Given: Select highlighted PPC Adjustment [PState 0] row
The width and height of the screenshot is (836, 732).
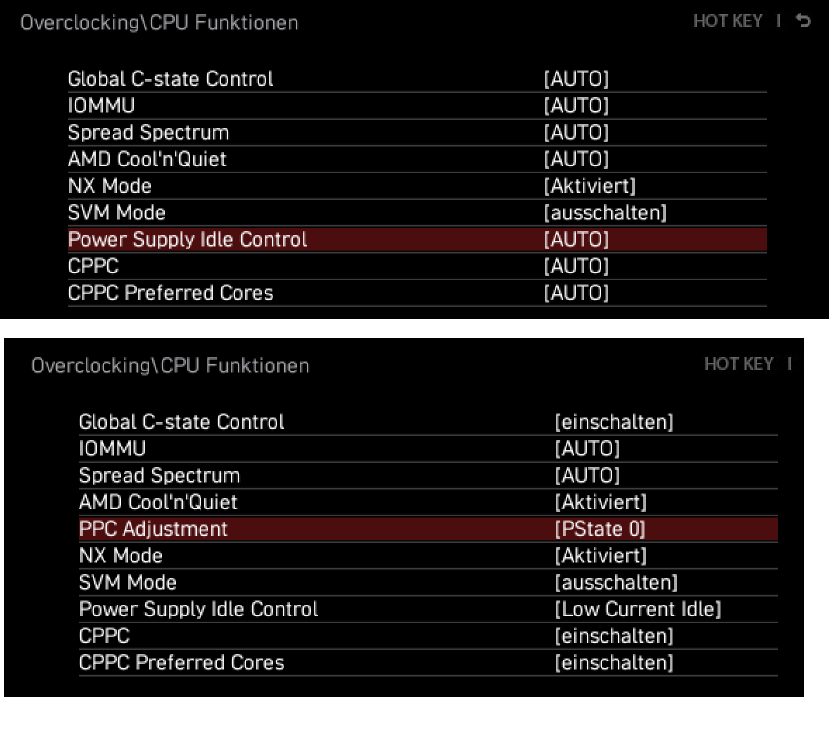Looking at the screenshot, I should [x=428, y=529].
